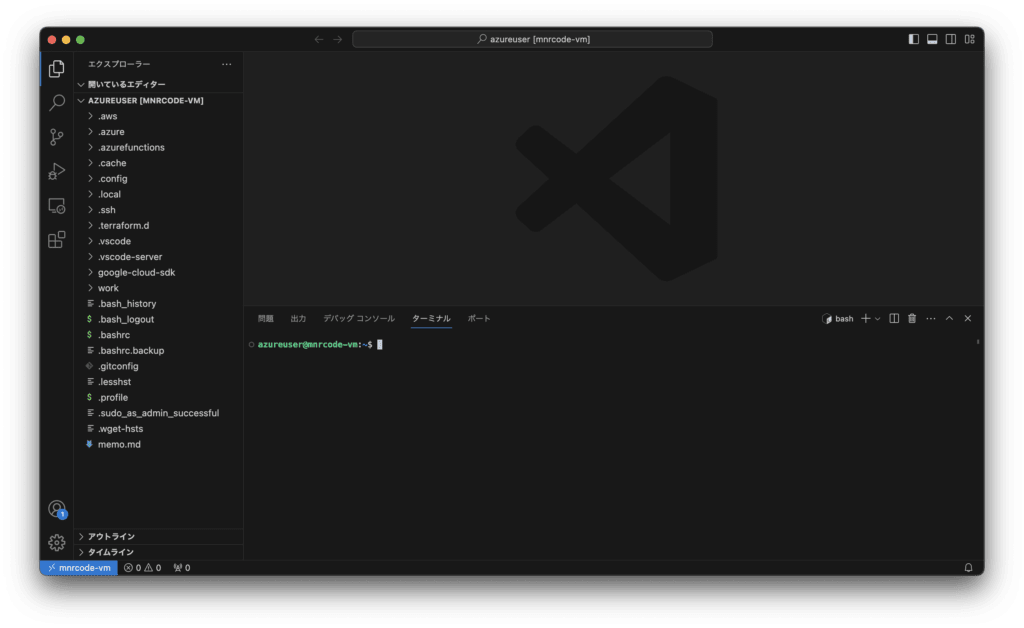Switch to the デバッグ コンソール tab

359,319
